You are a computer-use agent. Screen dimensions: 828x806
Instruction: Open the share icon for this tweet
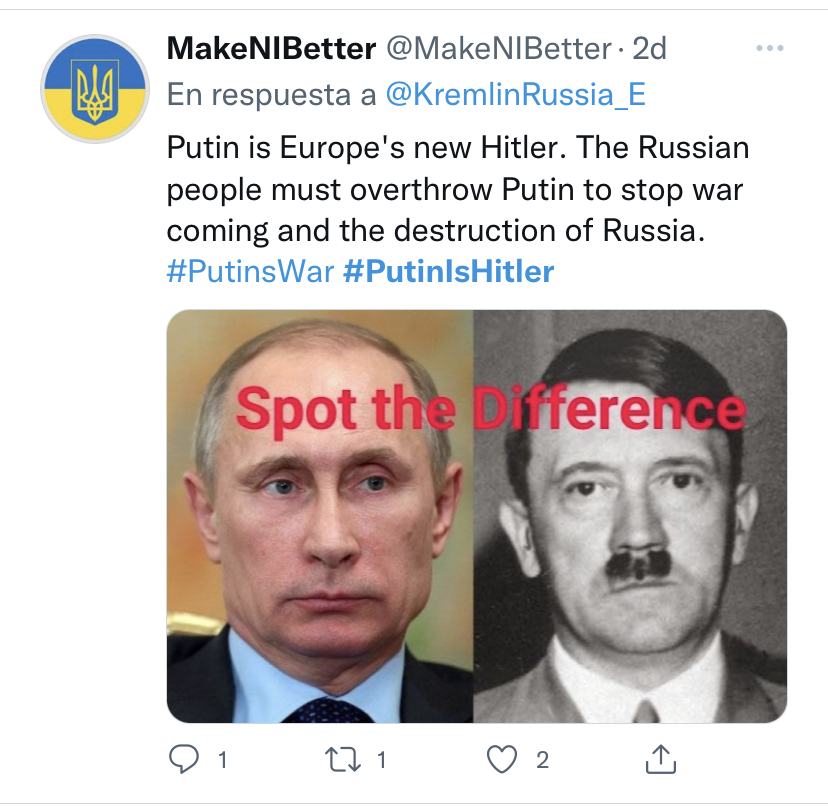[660, 760]
